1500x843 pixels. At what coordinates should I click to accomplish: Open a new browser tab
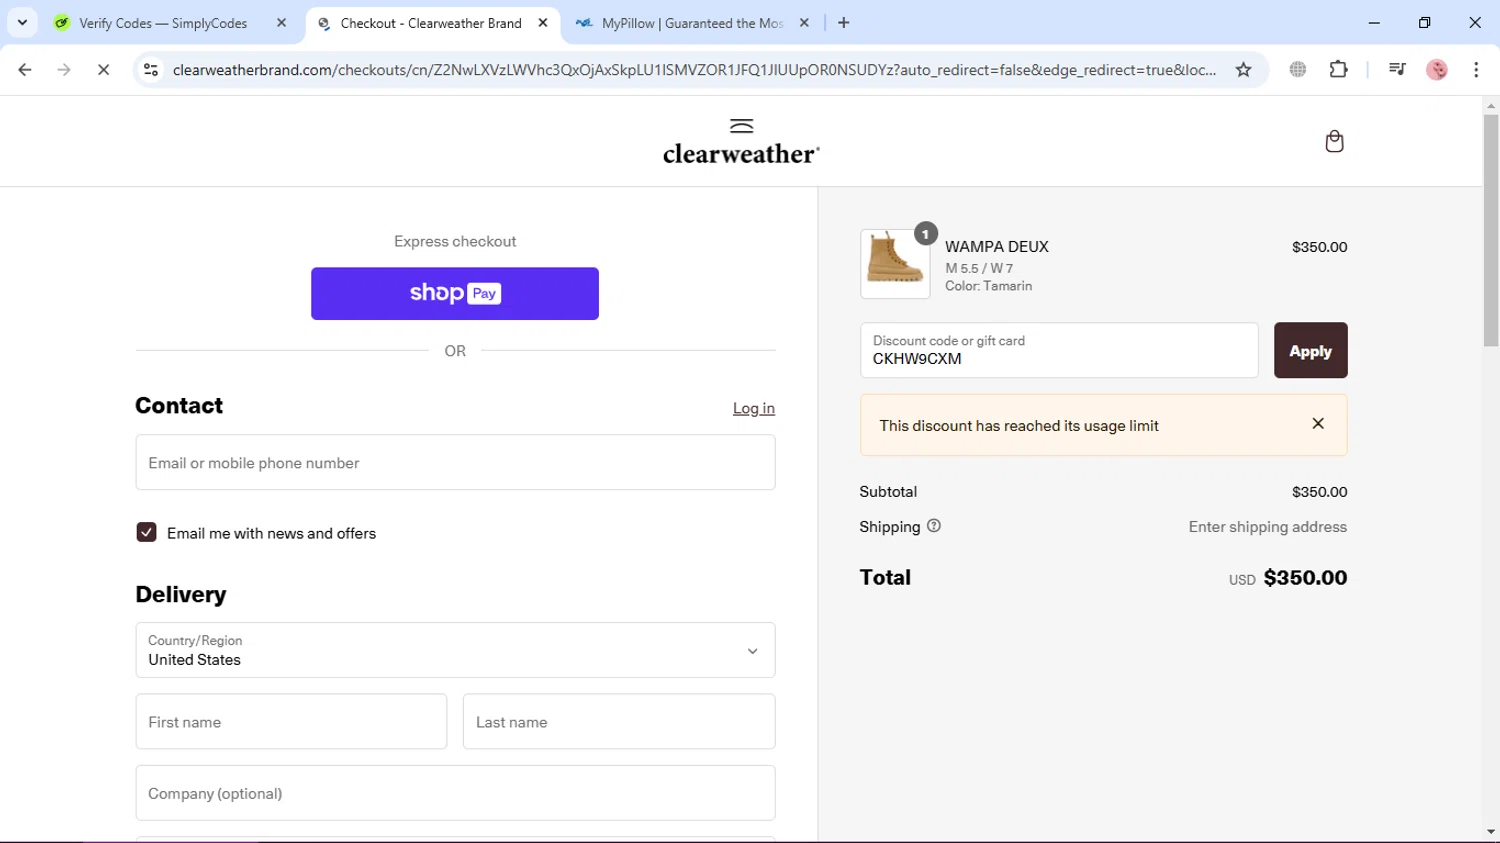point(844,22)
